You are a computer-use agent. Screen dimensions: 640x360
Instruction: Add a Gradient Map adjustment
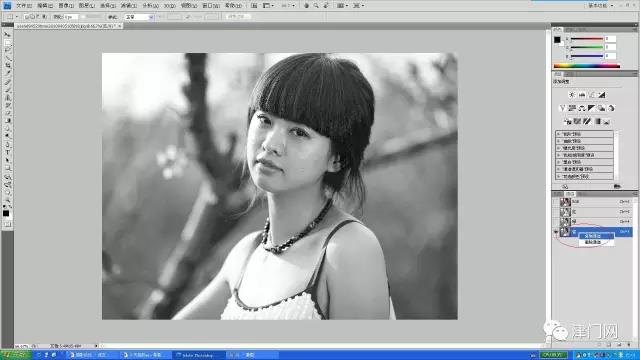tap(597, 122)
